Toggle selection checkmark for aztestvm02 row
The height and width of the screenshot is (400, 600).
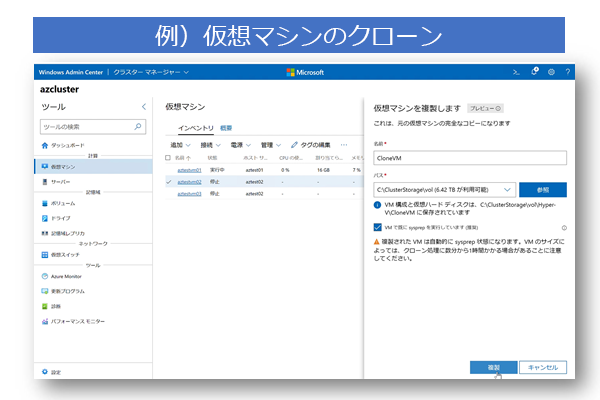tap(168, 182)
